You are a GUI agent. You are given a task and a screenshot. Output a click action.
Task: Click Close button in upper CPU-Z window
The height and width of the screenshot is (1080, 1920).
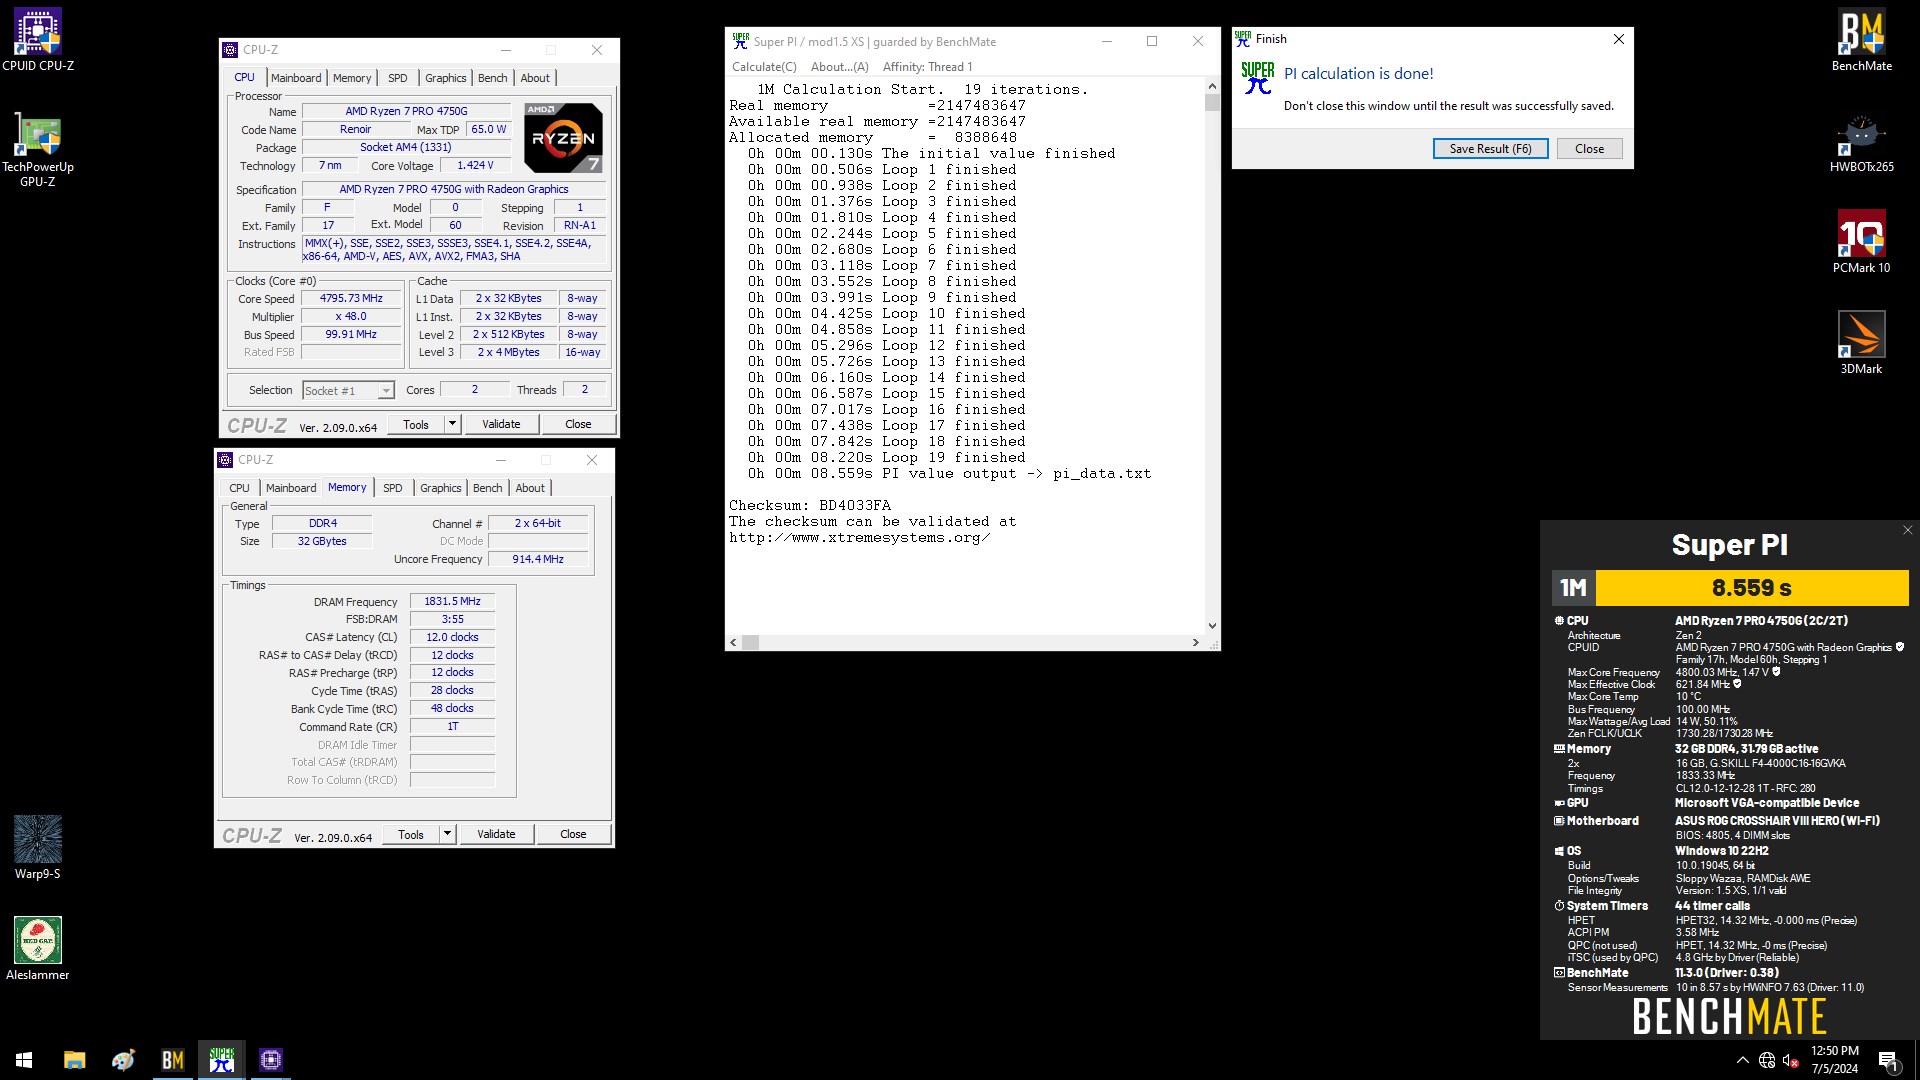pos(578,424)
